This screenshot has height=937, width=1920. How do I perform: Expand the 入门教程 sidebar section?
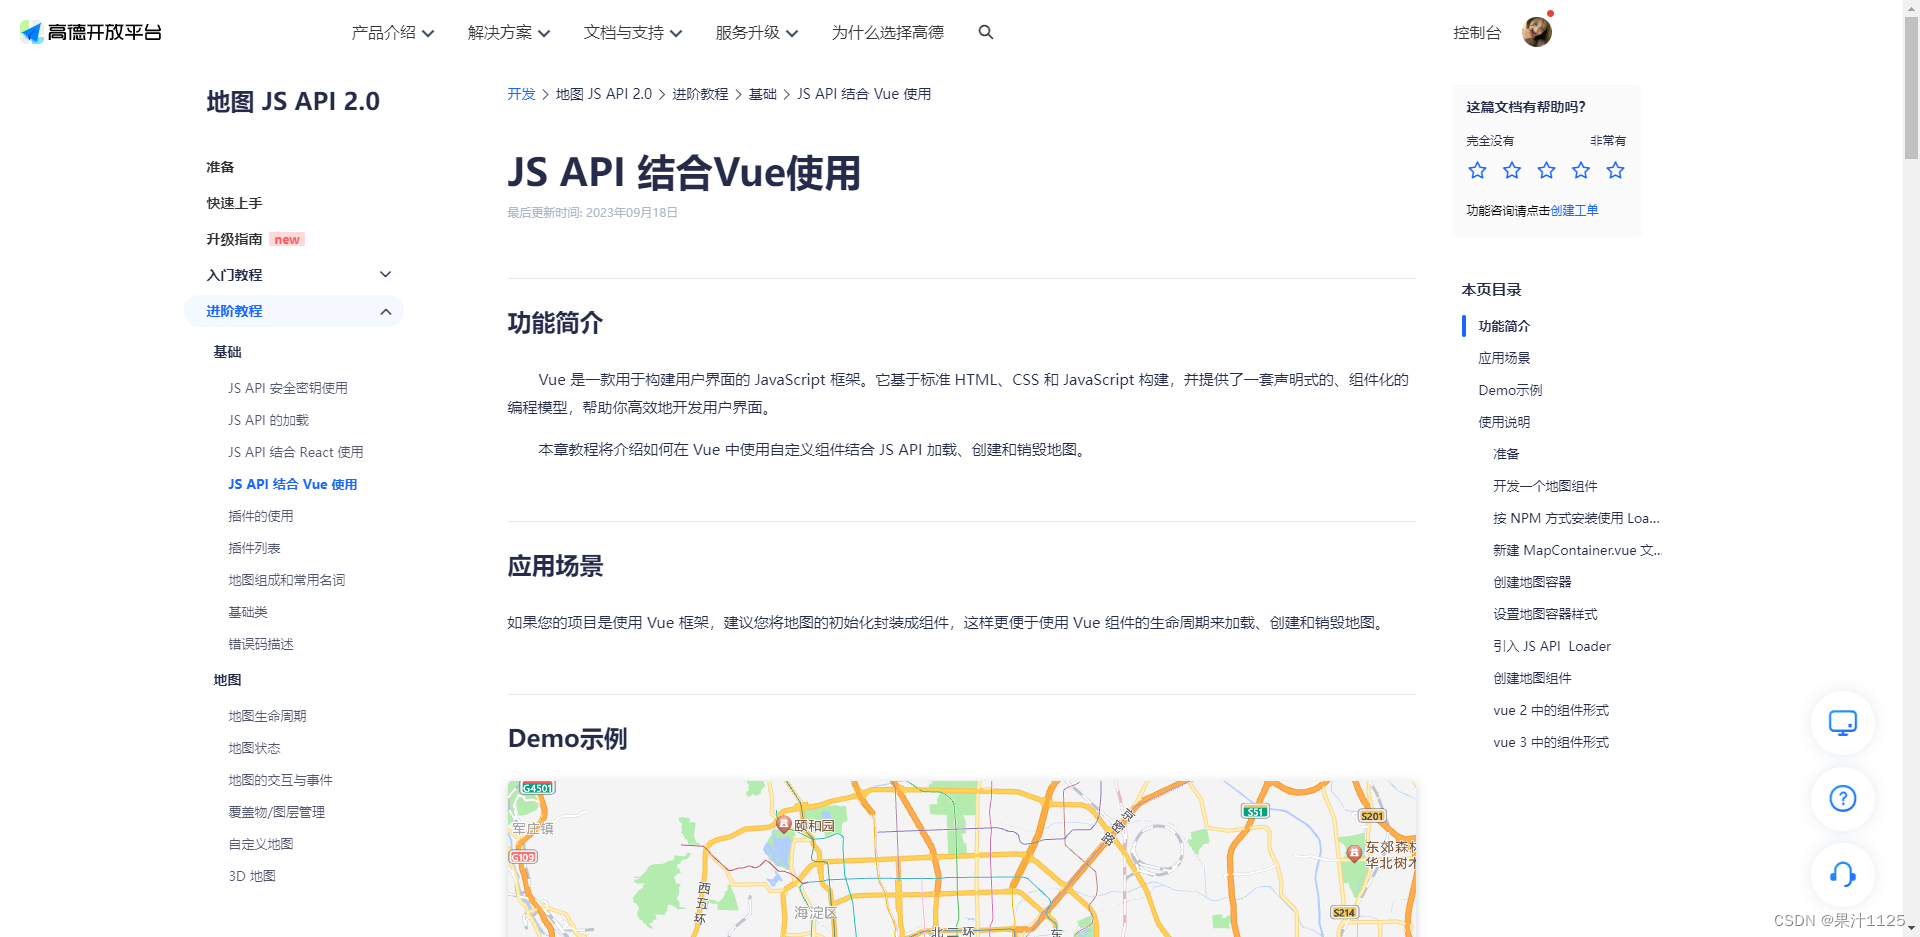pos(294,275)
